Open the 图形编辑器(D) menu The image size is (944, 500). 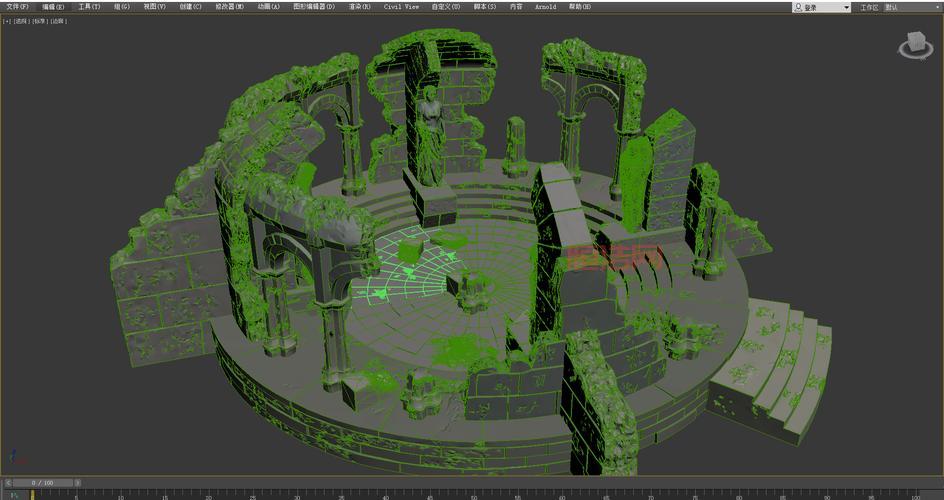coord(314,6)
